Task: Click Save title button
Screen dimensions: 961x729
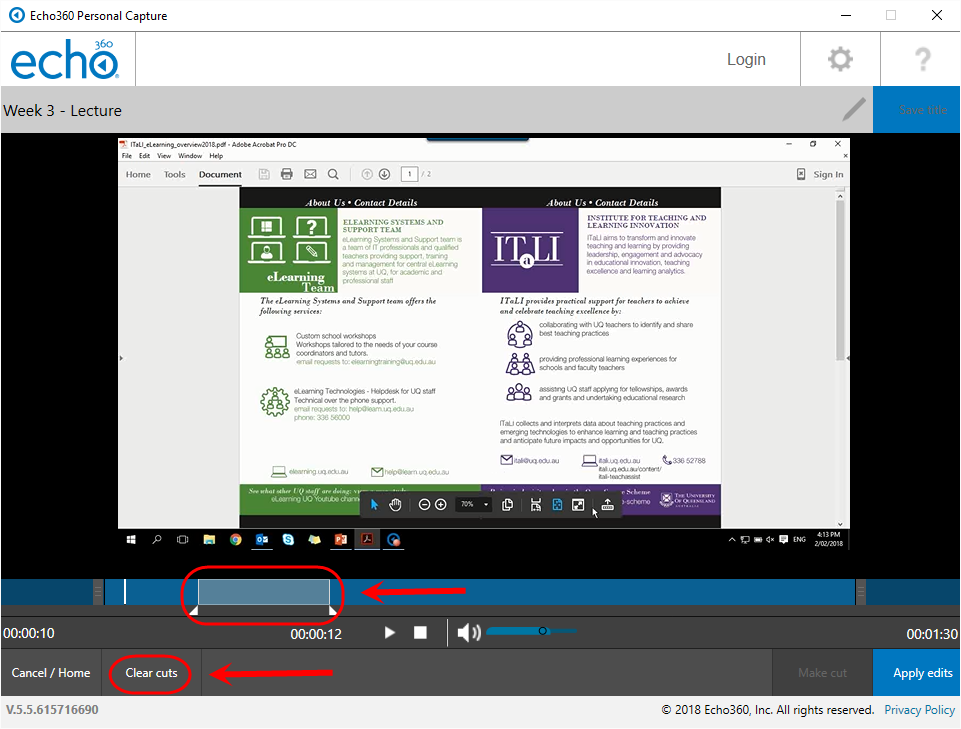Action: pos(917,110)
